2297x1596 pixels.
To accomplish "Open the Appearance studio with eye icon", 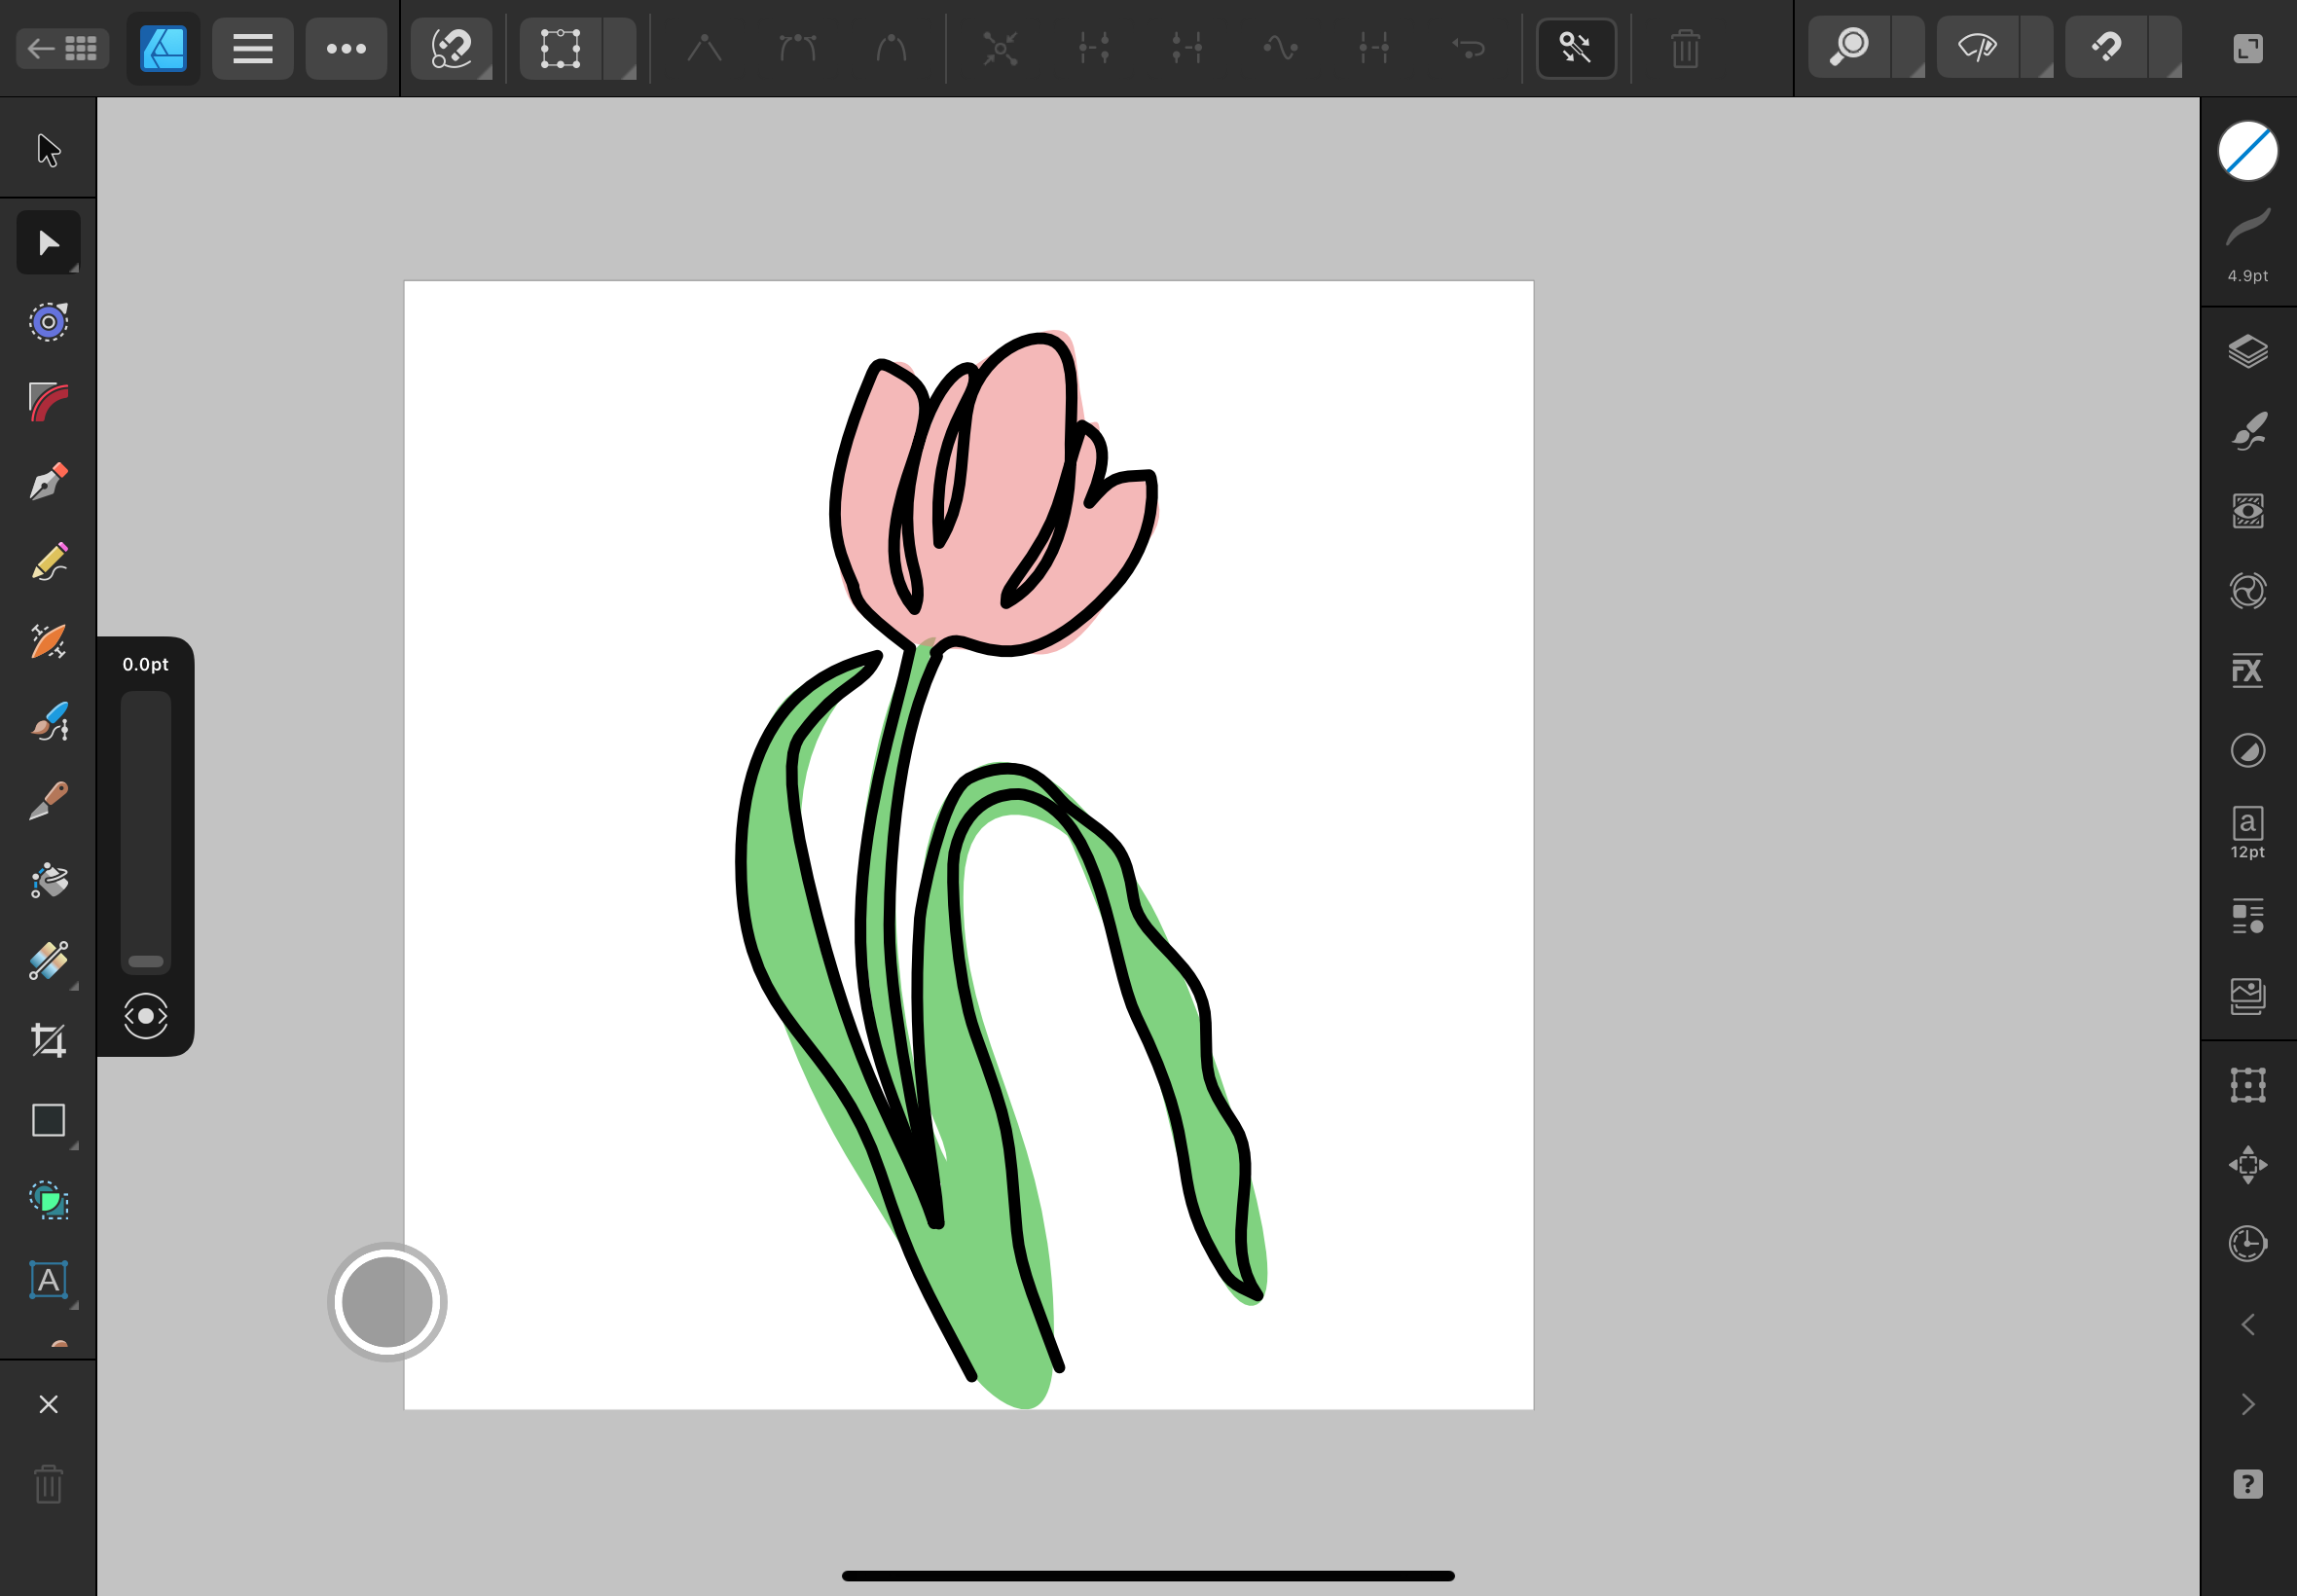I will 2248,511.
